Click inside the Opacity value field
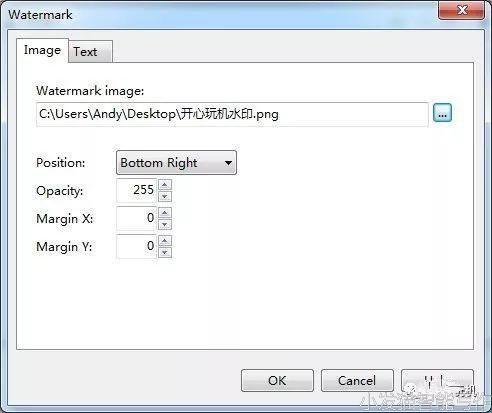 (x=137, y=190)
